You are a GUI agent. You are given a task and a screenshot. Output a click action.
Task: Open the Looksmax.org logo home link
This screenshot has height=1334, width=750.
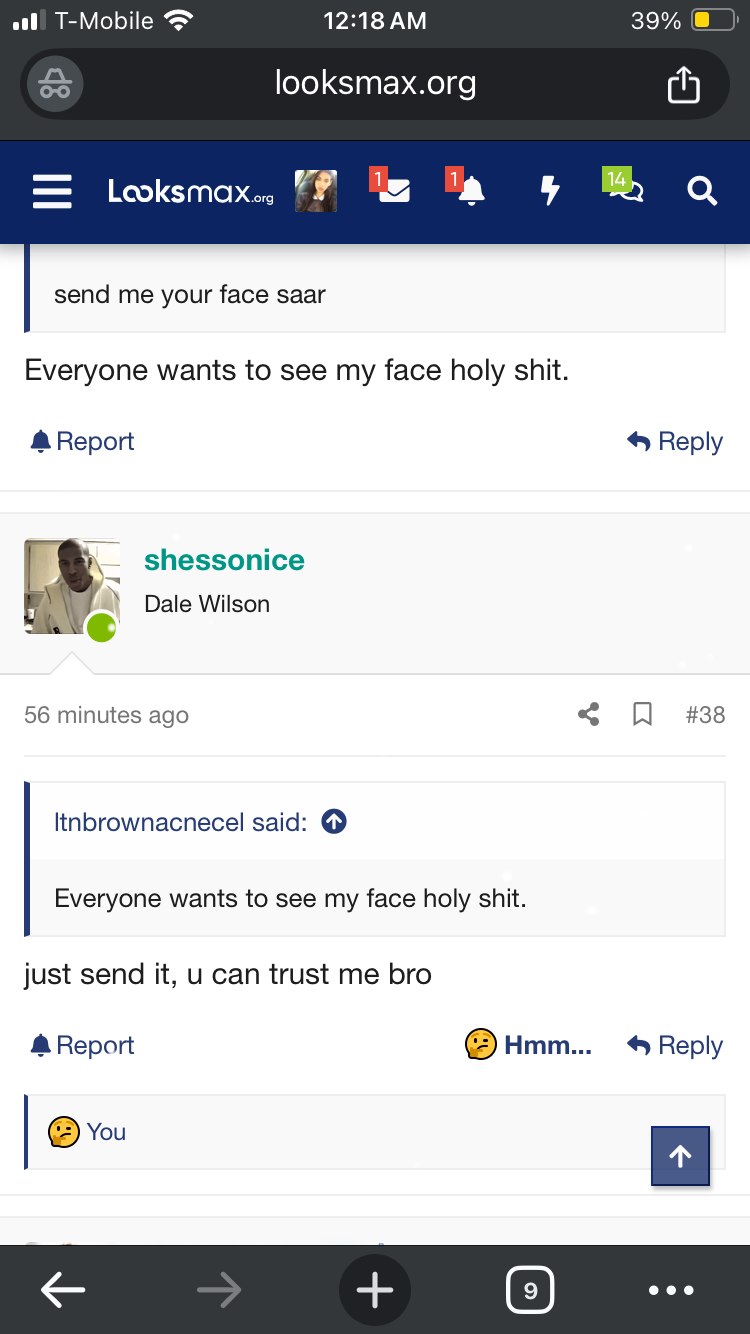pos(190,191)
